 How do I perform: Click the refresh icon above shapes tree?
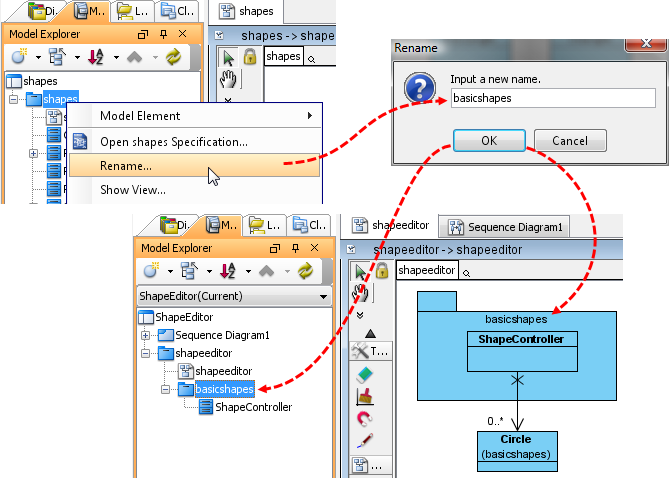click(x=174, y=56)
